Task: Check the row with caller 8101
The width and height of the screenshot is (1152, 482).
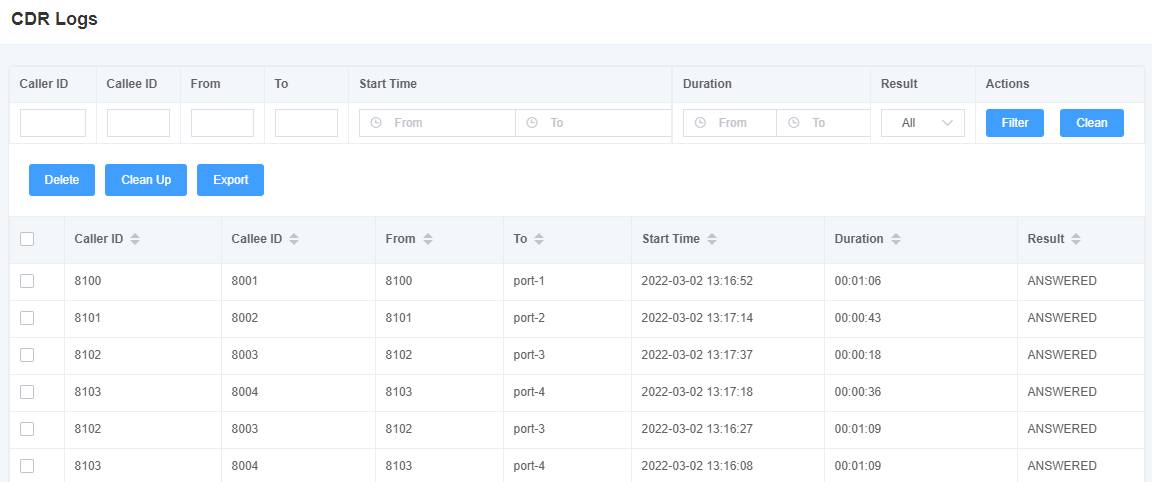Action: click(27, 317)
